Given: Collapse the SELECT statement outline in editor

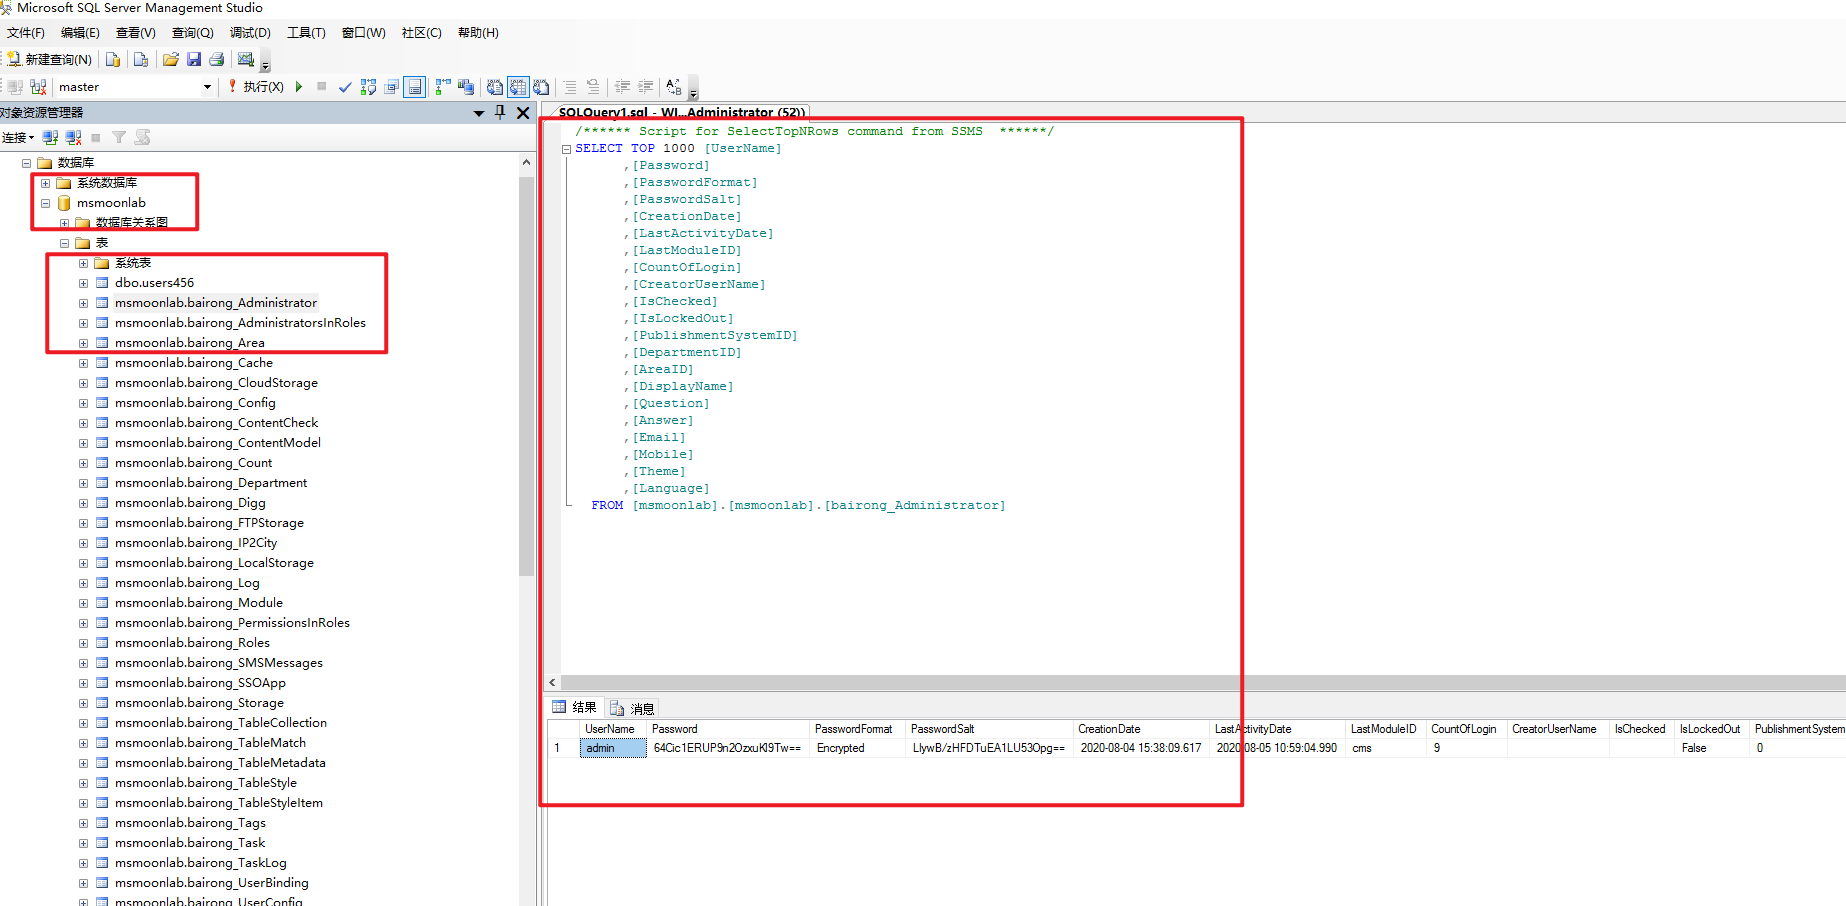Looking at the screenshot, I should 566,149.
